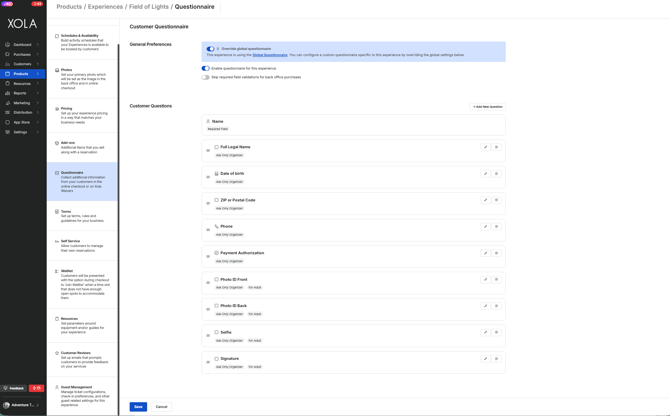Expand the Settings sidebar menu

click(22, 132)
